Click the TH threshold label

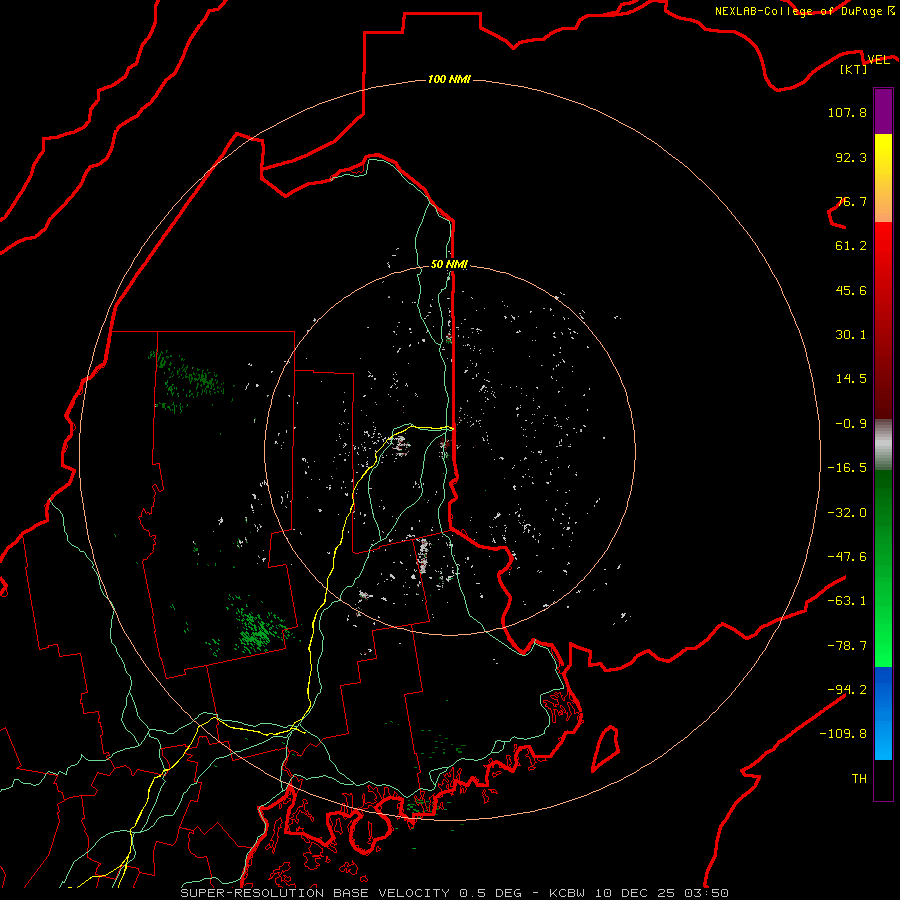tap(859, 779)
